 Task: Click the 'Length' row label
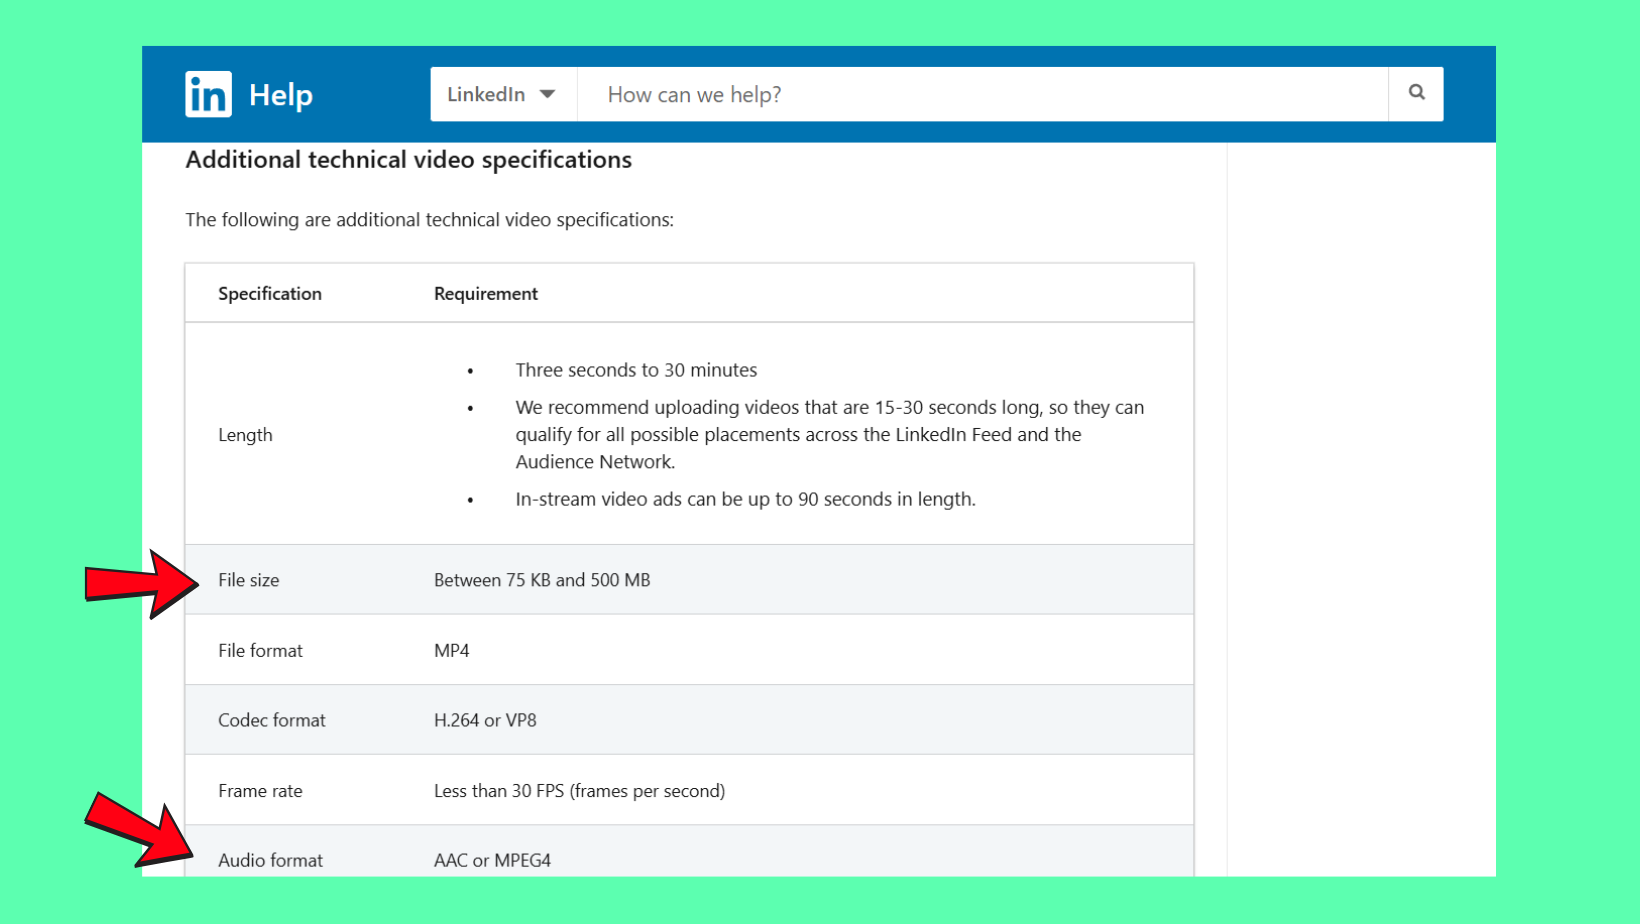tap(245, 435)
